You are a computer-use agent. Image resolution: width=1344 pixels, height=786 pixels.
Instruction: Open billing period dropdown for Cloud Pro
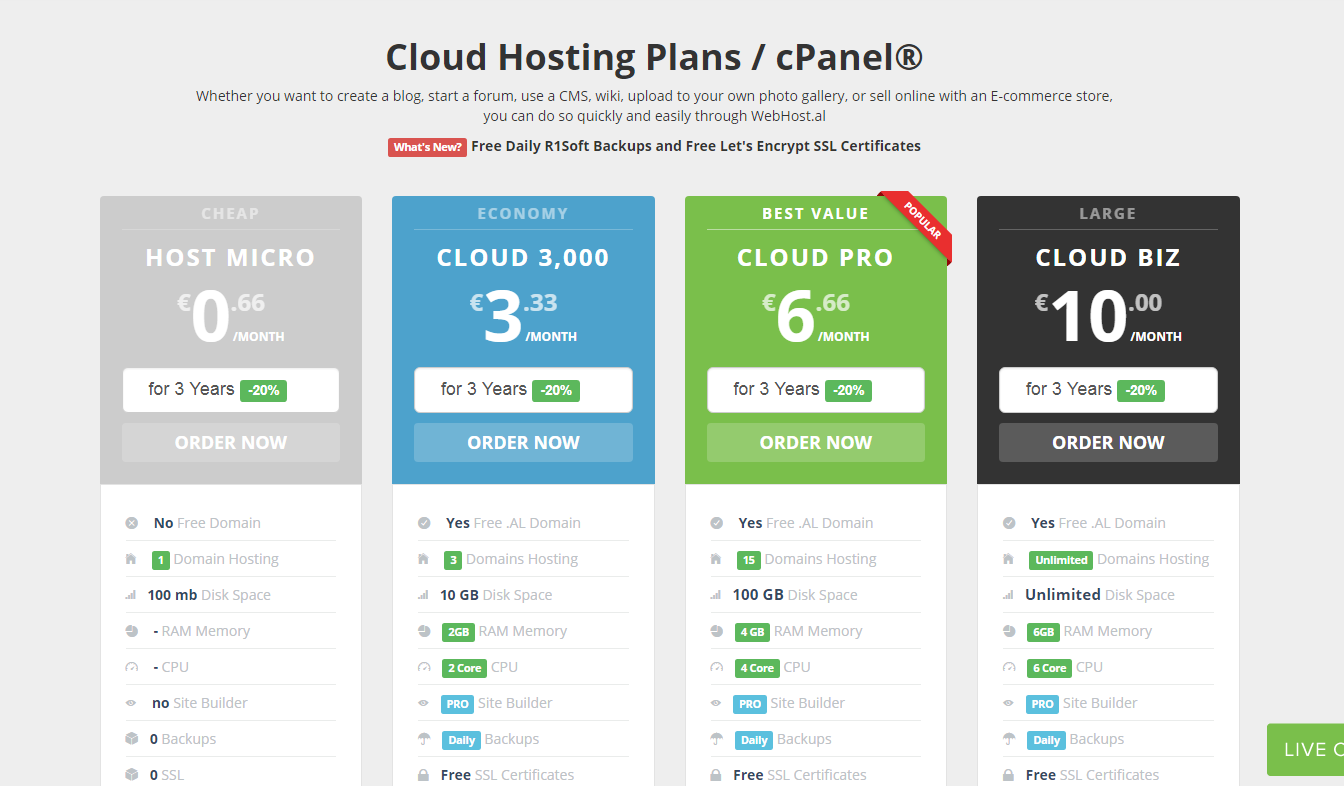point(816,390)
